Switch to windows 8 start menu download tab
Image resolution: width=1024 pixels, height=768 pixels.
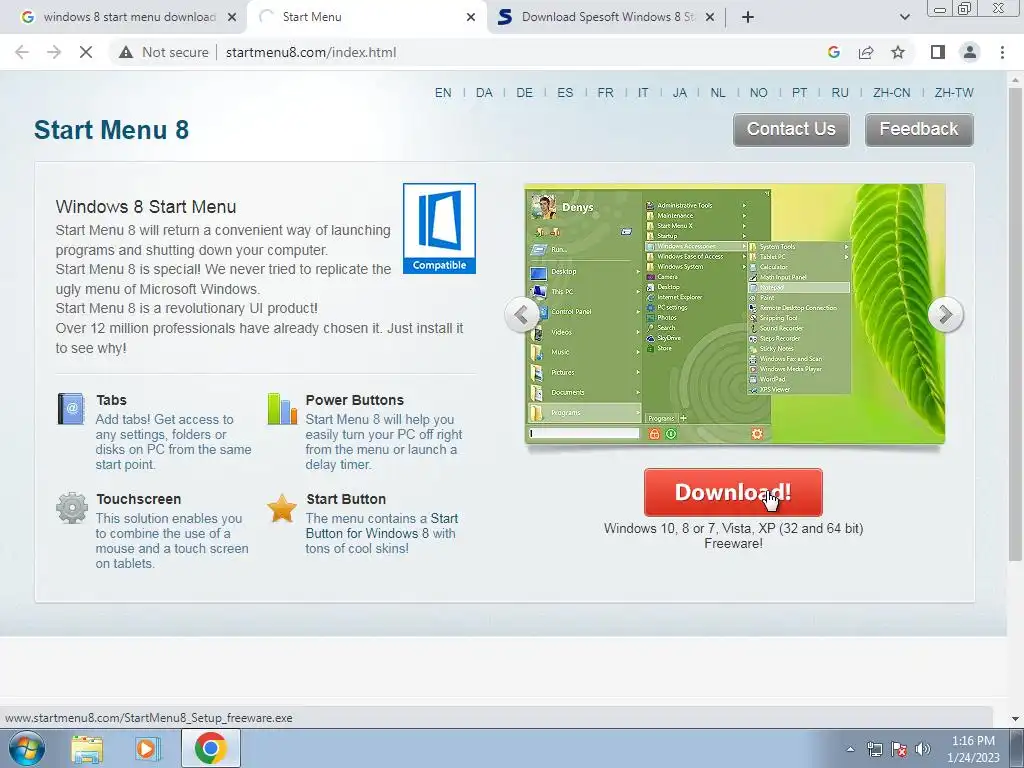point(123,17)
